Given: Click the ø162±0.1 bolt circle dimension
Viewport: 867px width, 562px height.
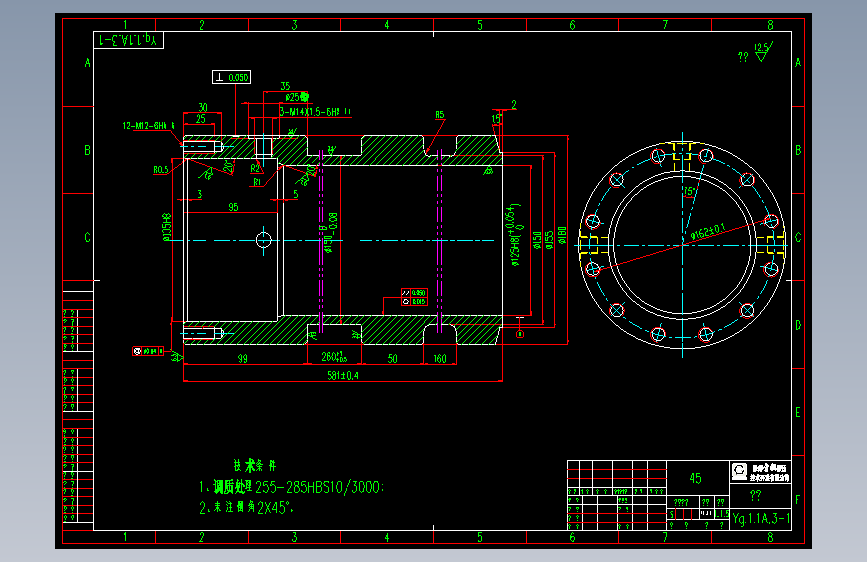Looking at the screenshot, I should coord(708,232).
